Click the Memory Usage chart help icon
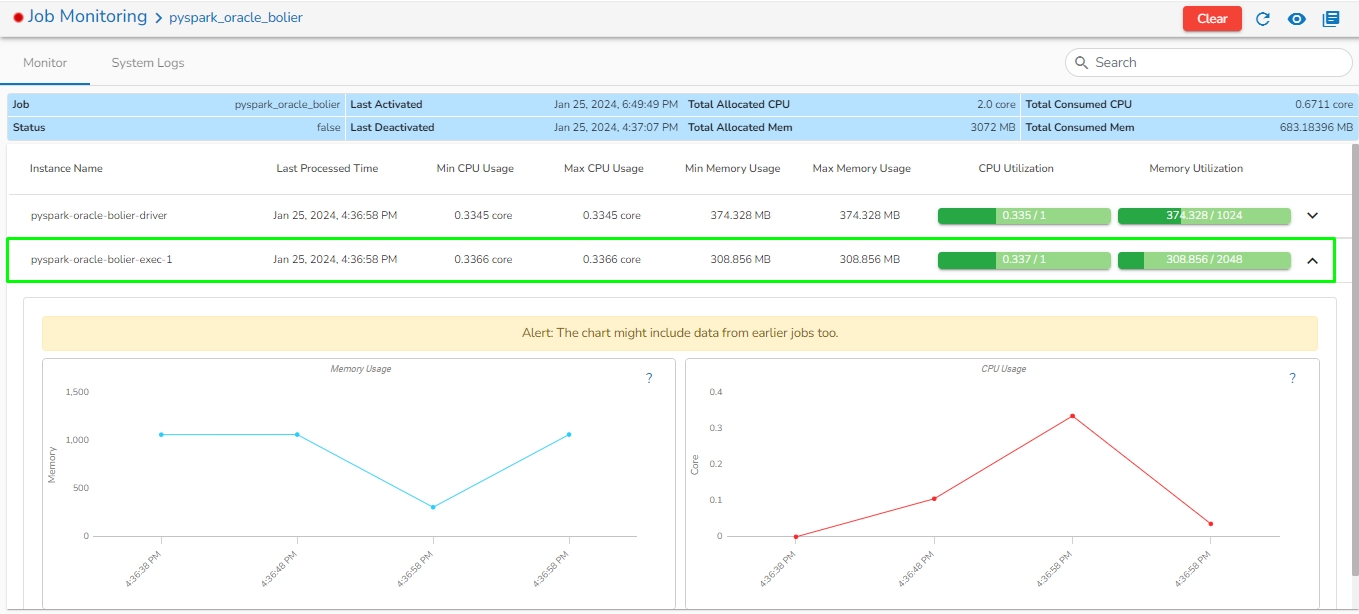 pyautogui.click(x=649, y=378)
